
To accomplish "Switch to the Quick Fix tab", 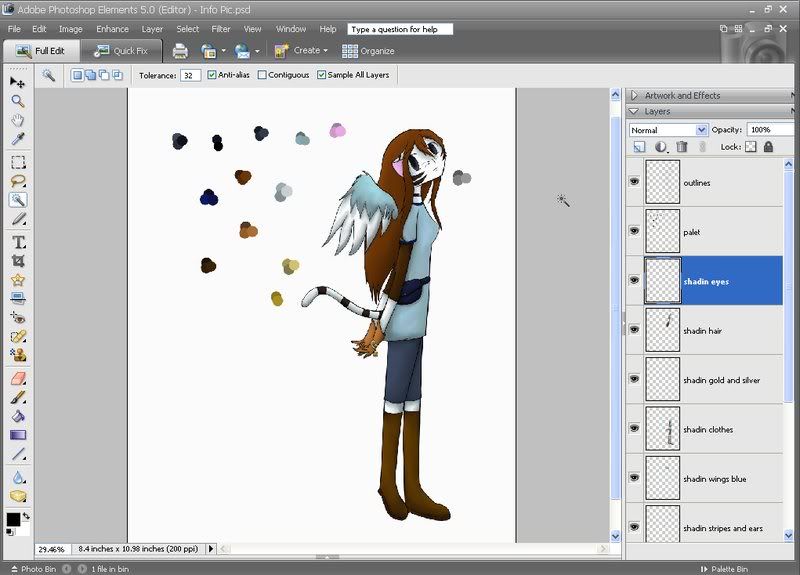I will click(121, 51).
